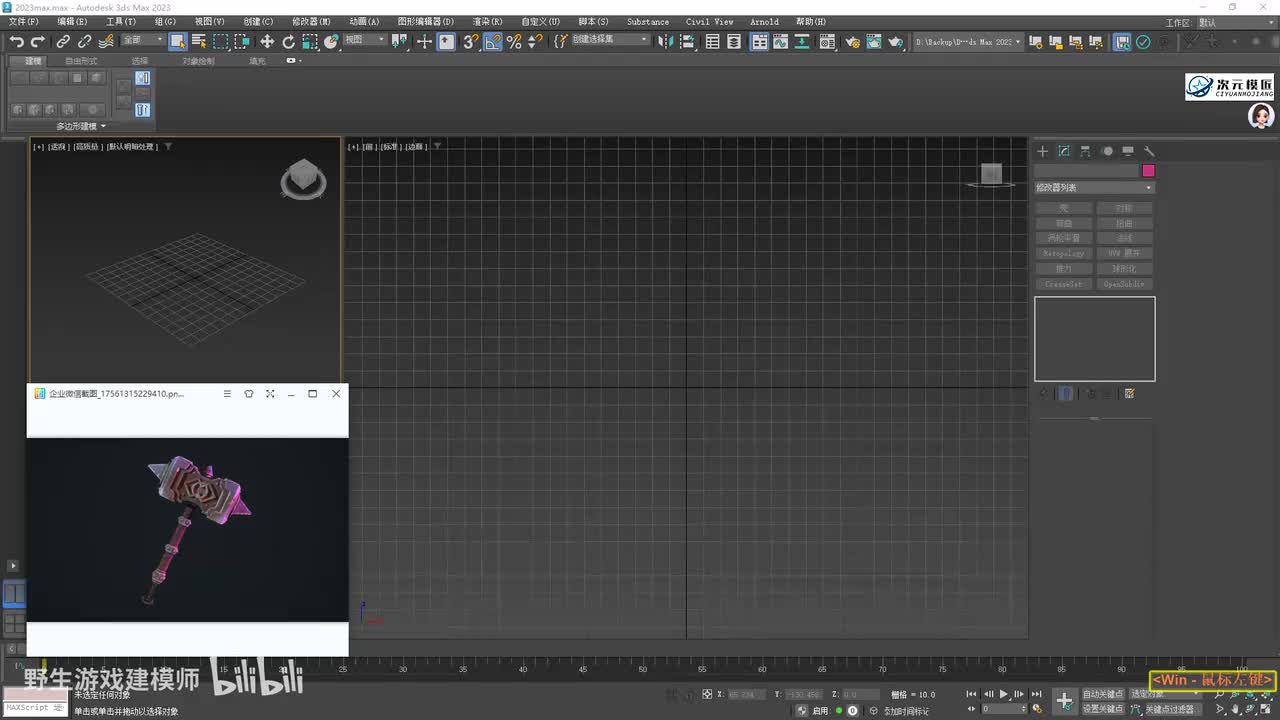Image resolution: width=1280 pixels, height=720 pixels.
Task: Open the Render Setup teapot icon
Action: click(853, 42)
